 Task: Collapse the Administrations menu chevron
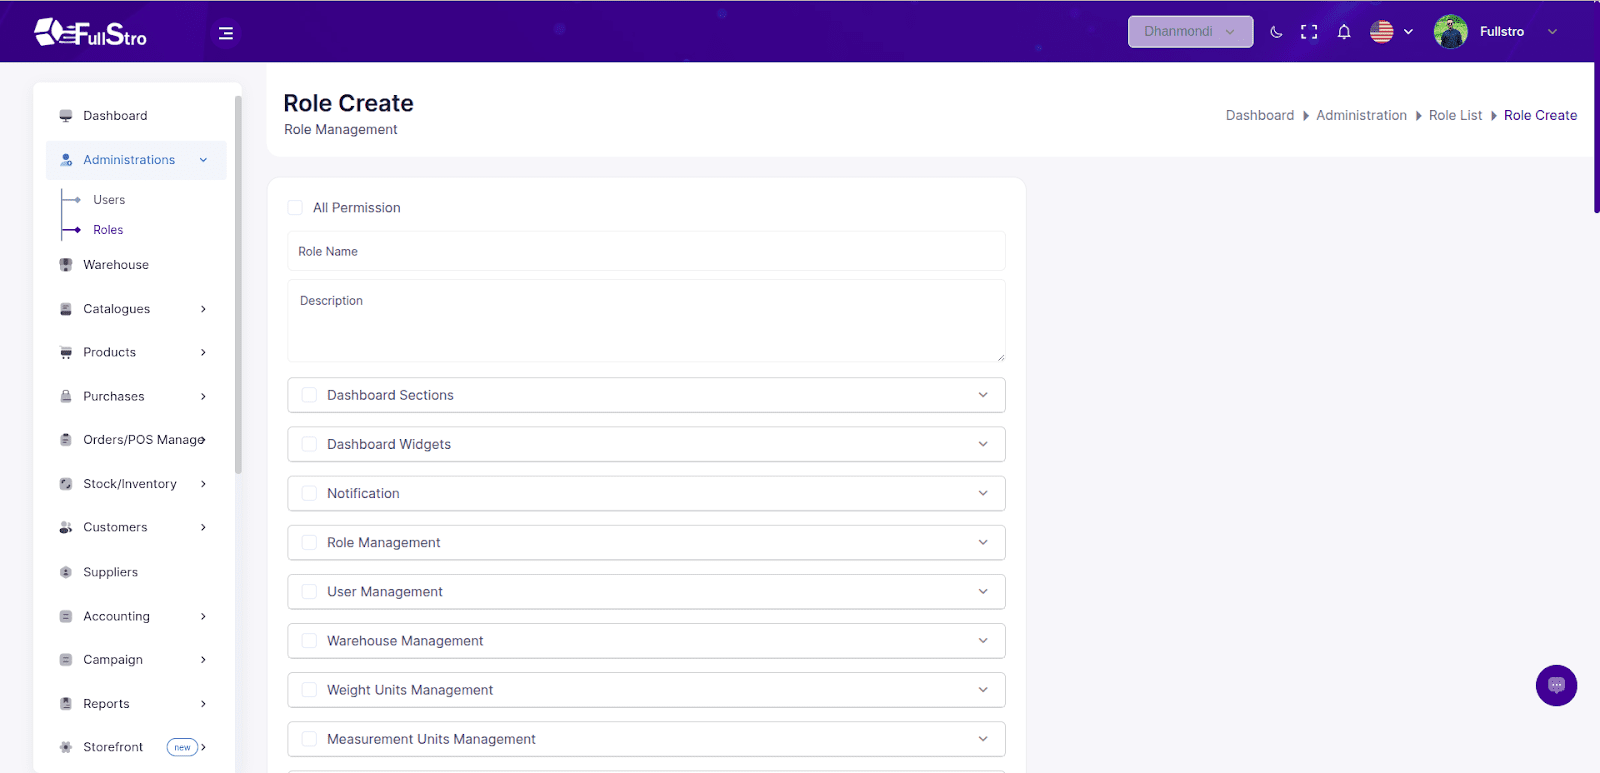203,160
